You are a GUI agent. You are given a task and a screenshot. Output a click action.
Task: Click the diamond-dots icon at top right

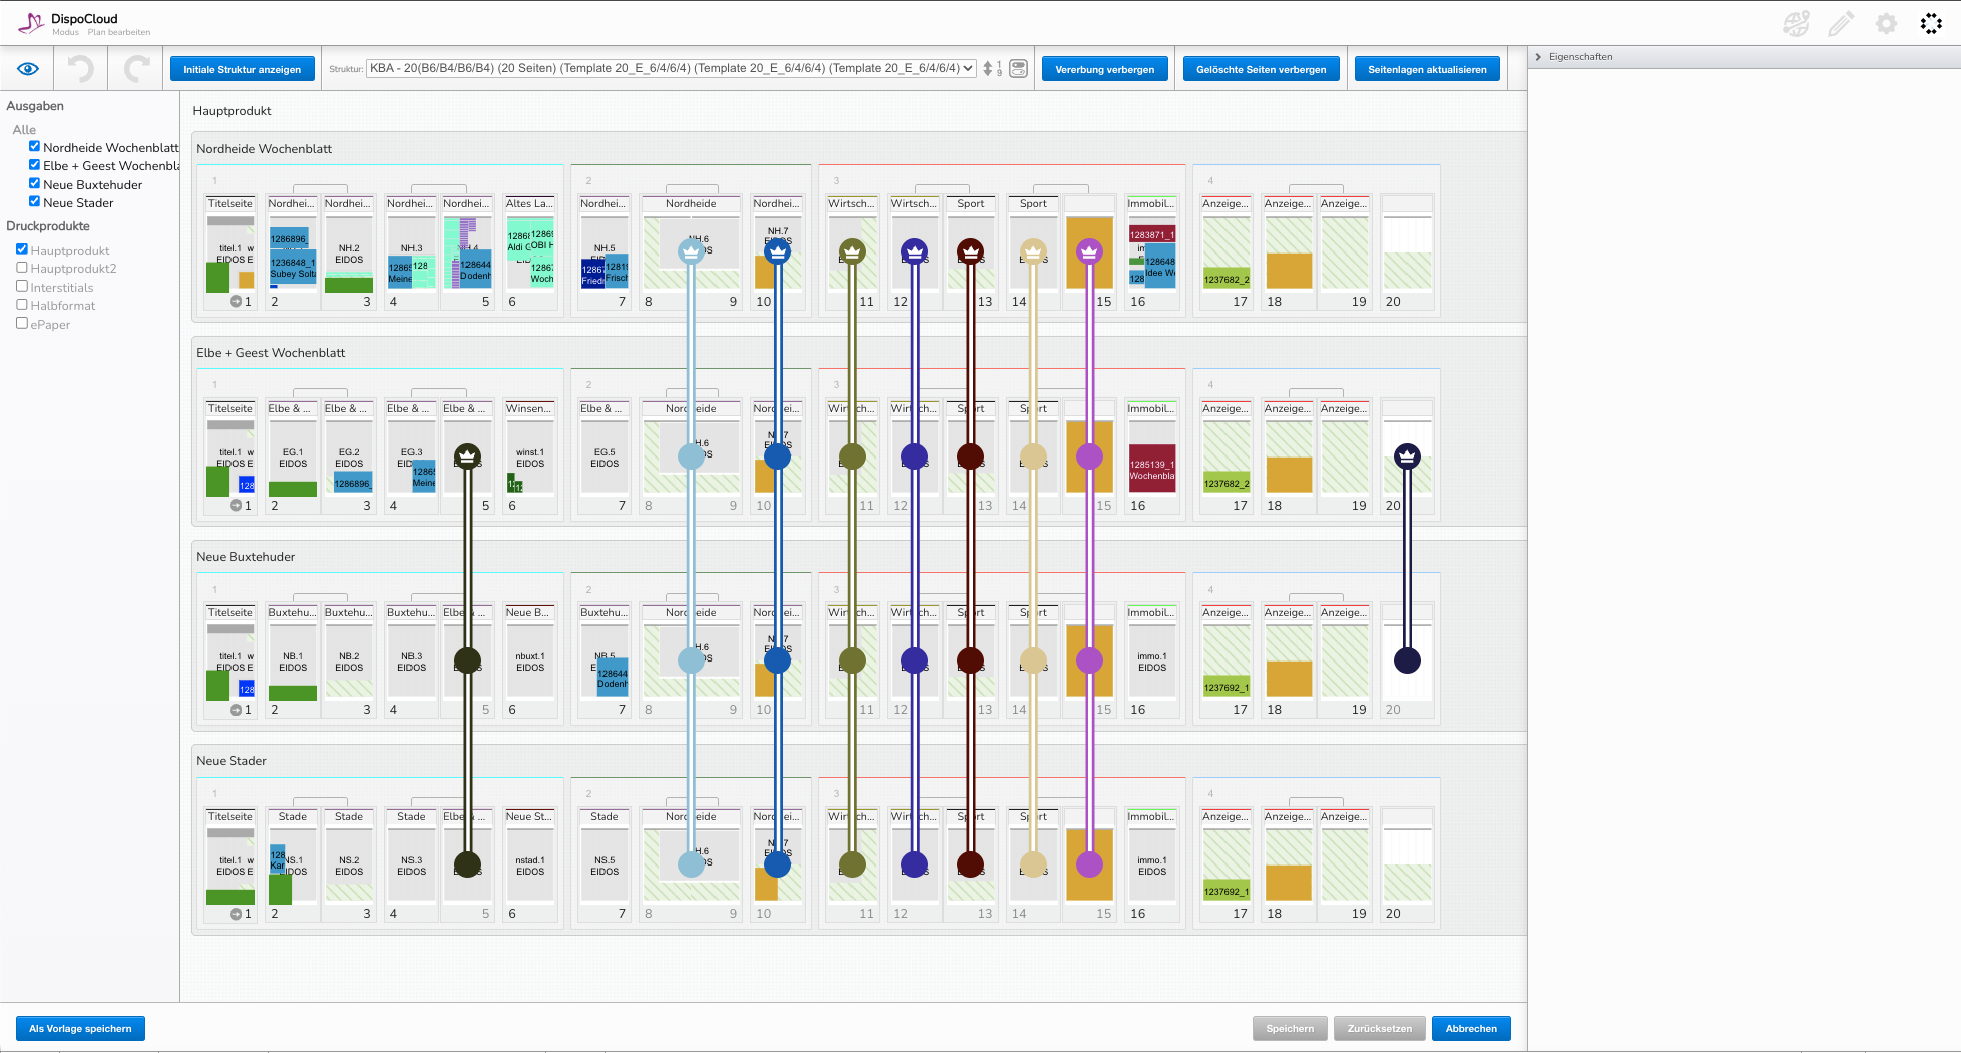tap(1931, 24)
